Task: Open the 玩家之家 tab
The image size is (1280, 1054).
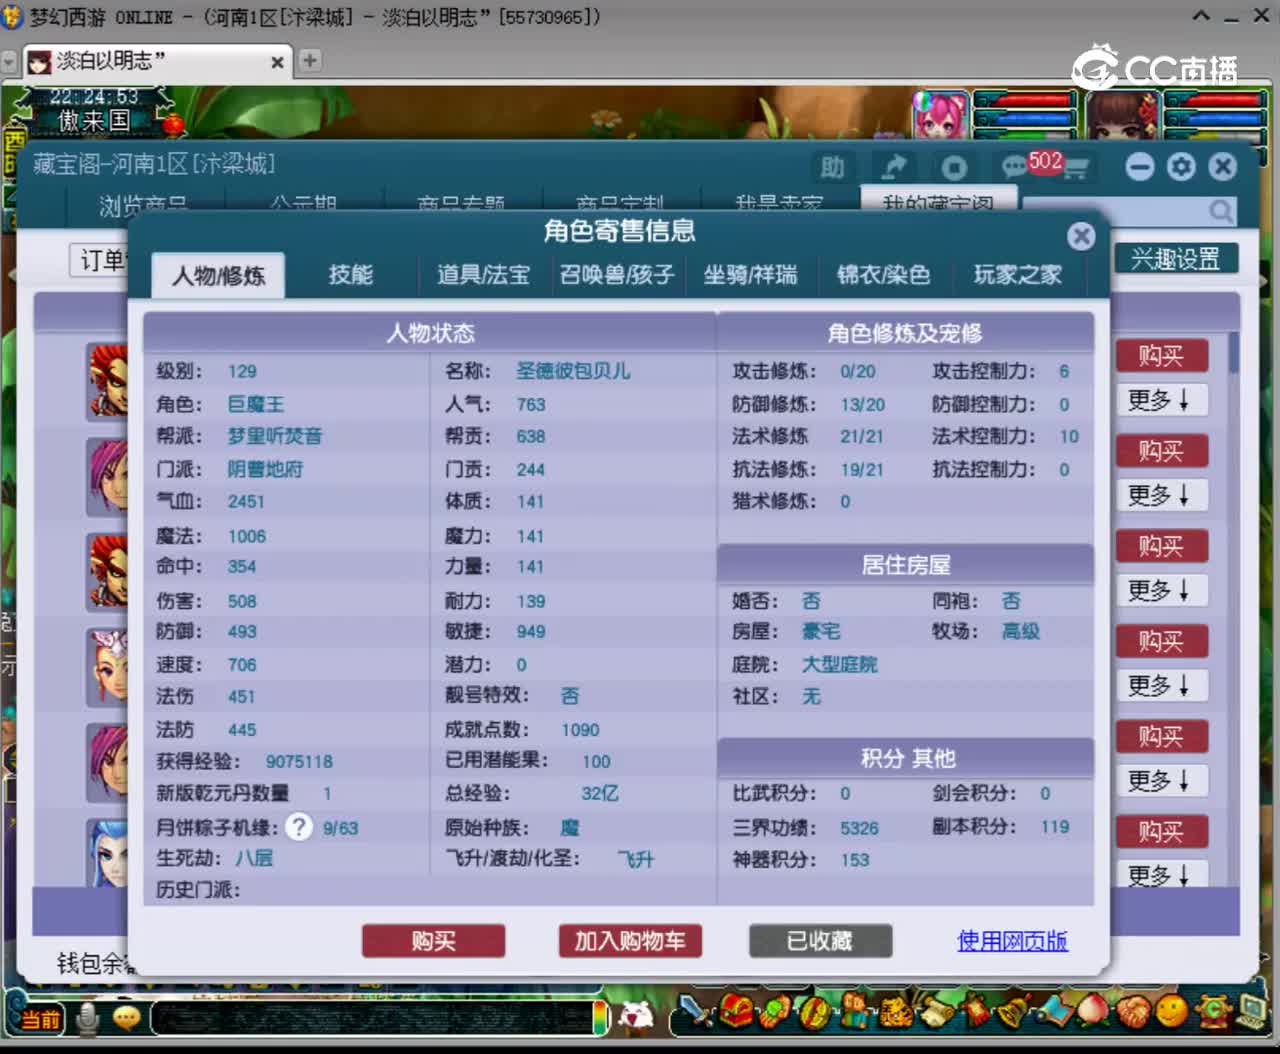Action: [x=1018, y=275]
